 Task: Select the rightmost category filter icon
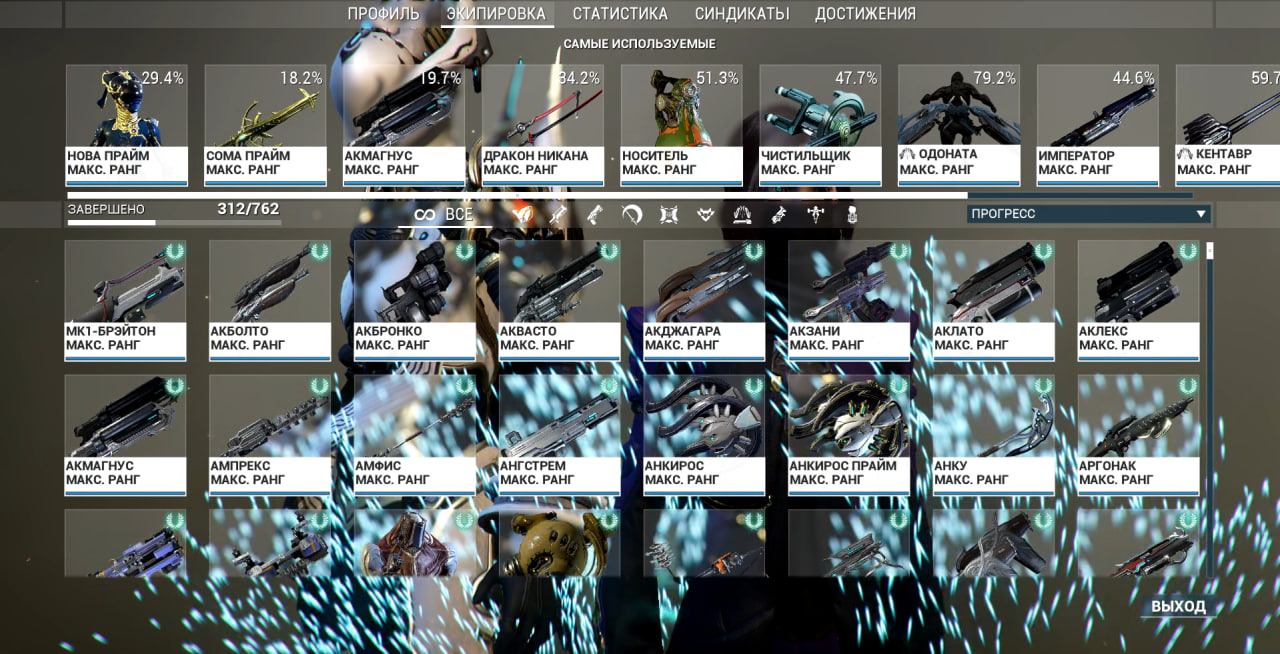point(852,214)
